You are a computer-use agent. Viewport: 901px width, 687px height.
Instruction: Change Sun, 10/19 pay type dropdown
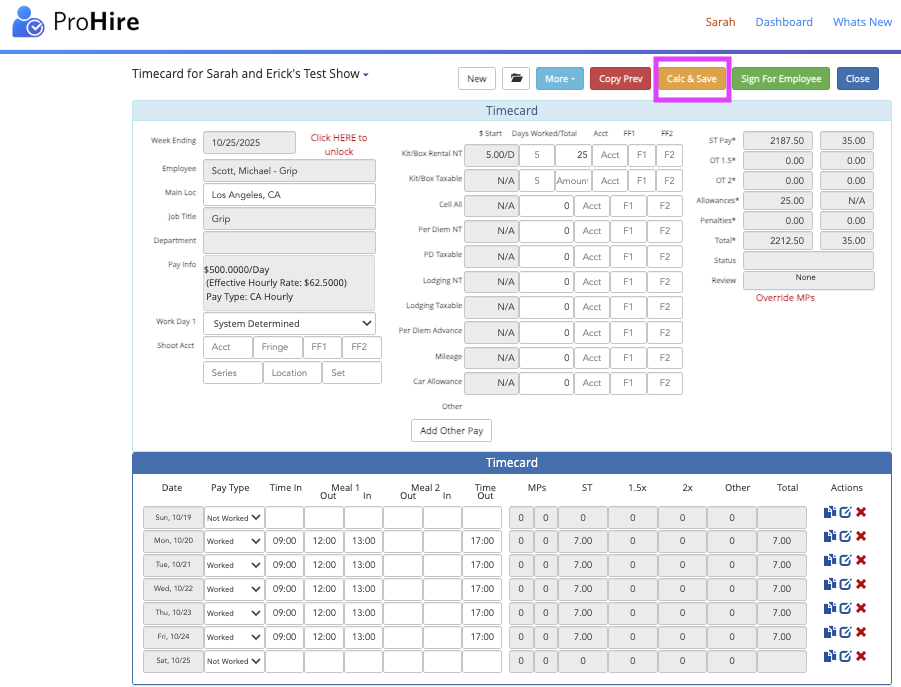[234, 518]
